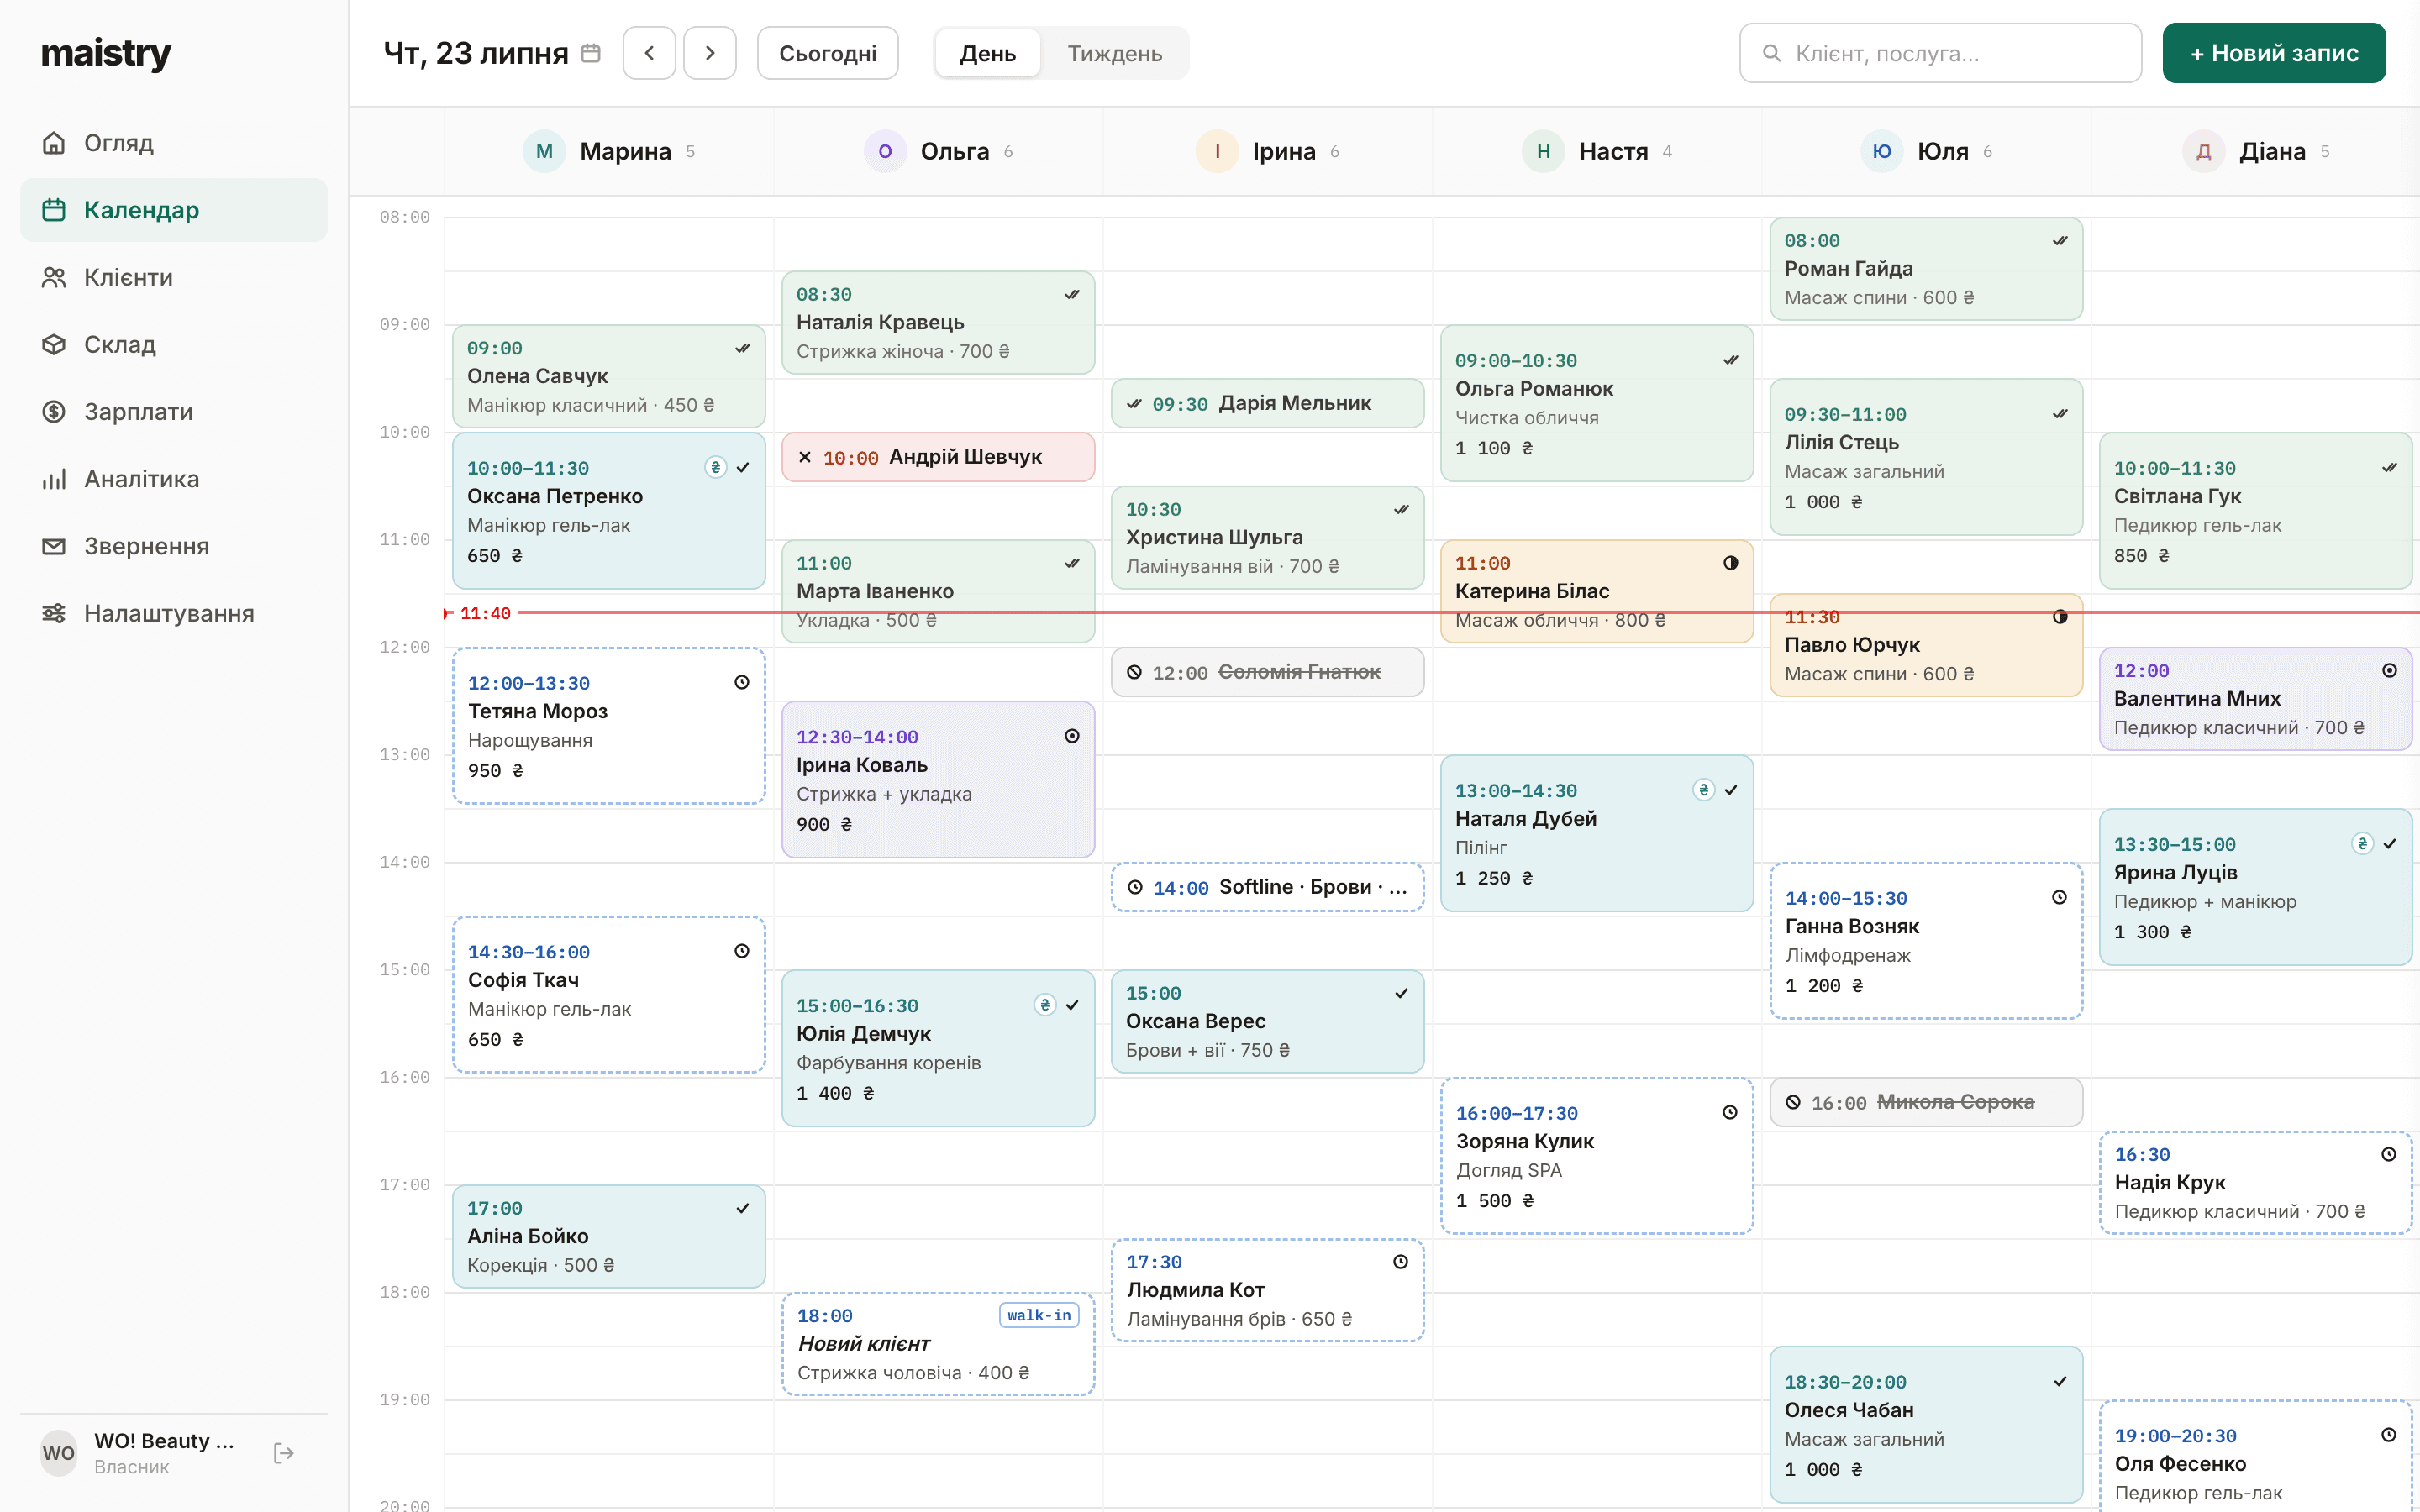
Task: Open the Налаштування sliders icon
Action: pyautogui.click(x=54, y=613)
